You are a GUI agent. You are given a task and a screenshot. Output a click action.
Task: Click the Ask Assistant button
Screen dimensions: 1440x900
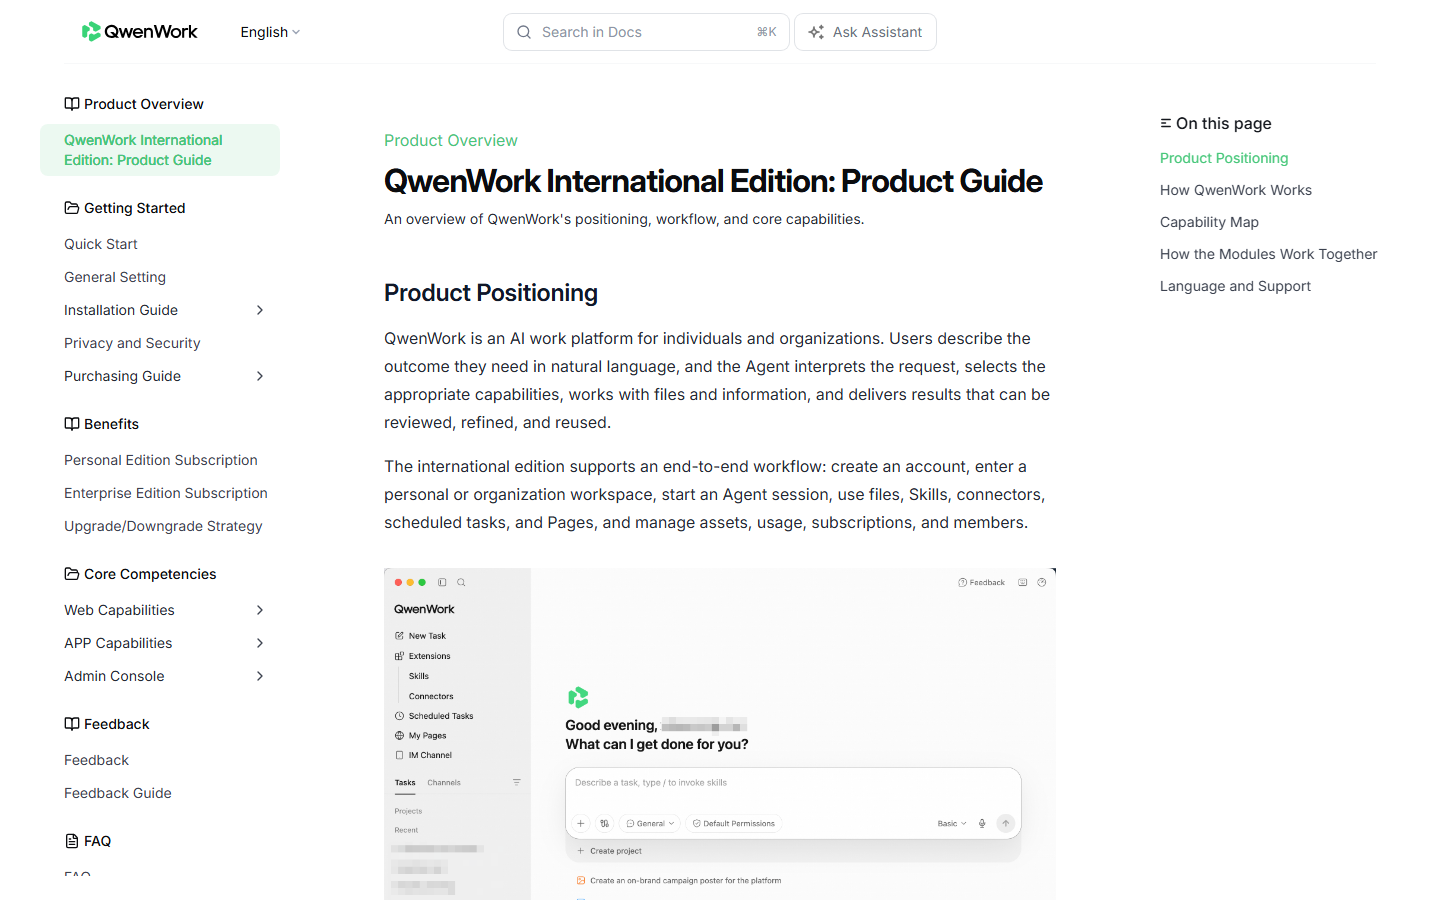(x=865, y=32)
